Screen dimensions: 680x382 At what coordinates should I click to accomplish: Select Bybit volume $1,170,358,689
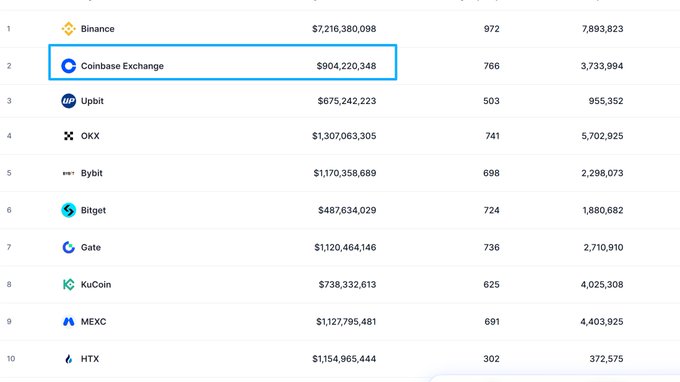tap(345, 173)
